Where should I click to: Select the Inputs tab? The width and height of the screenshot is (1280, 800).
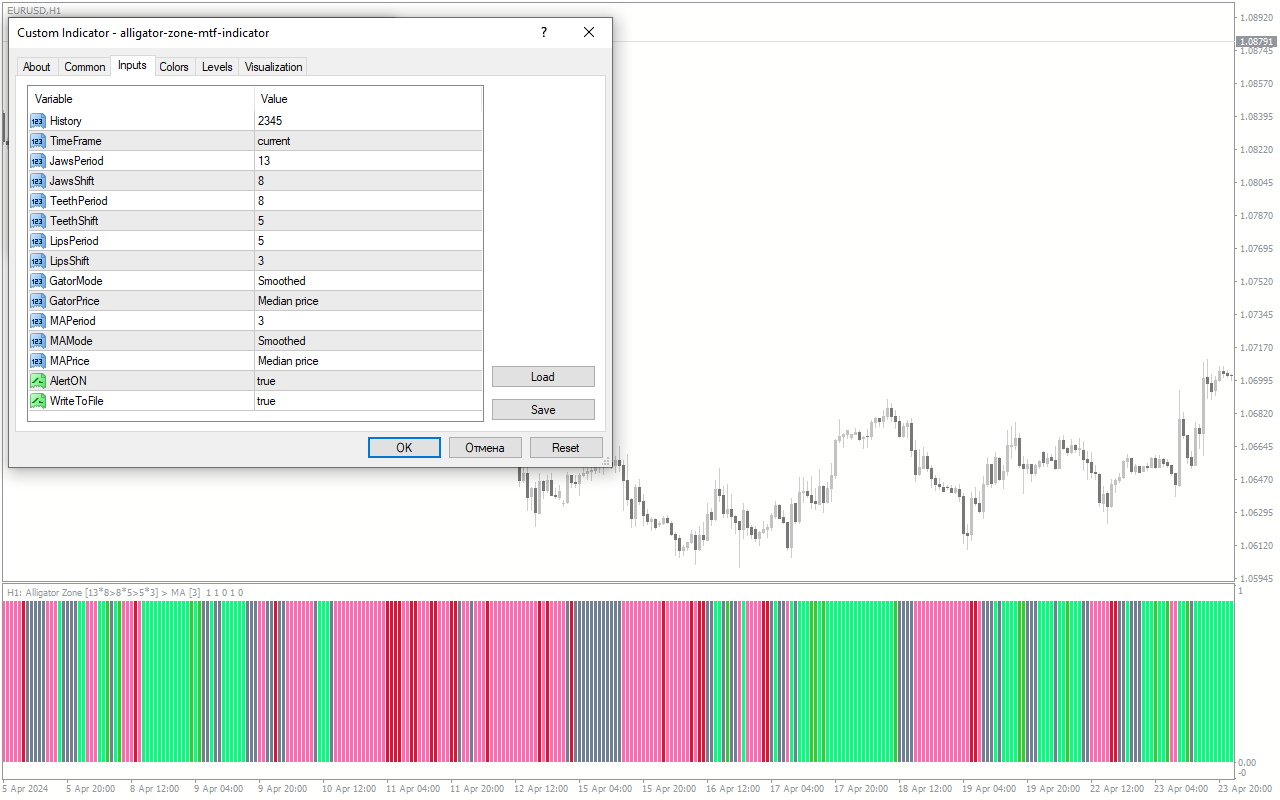click(x=132, y=65)
